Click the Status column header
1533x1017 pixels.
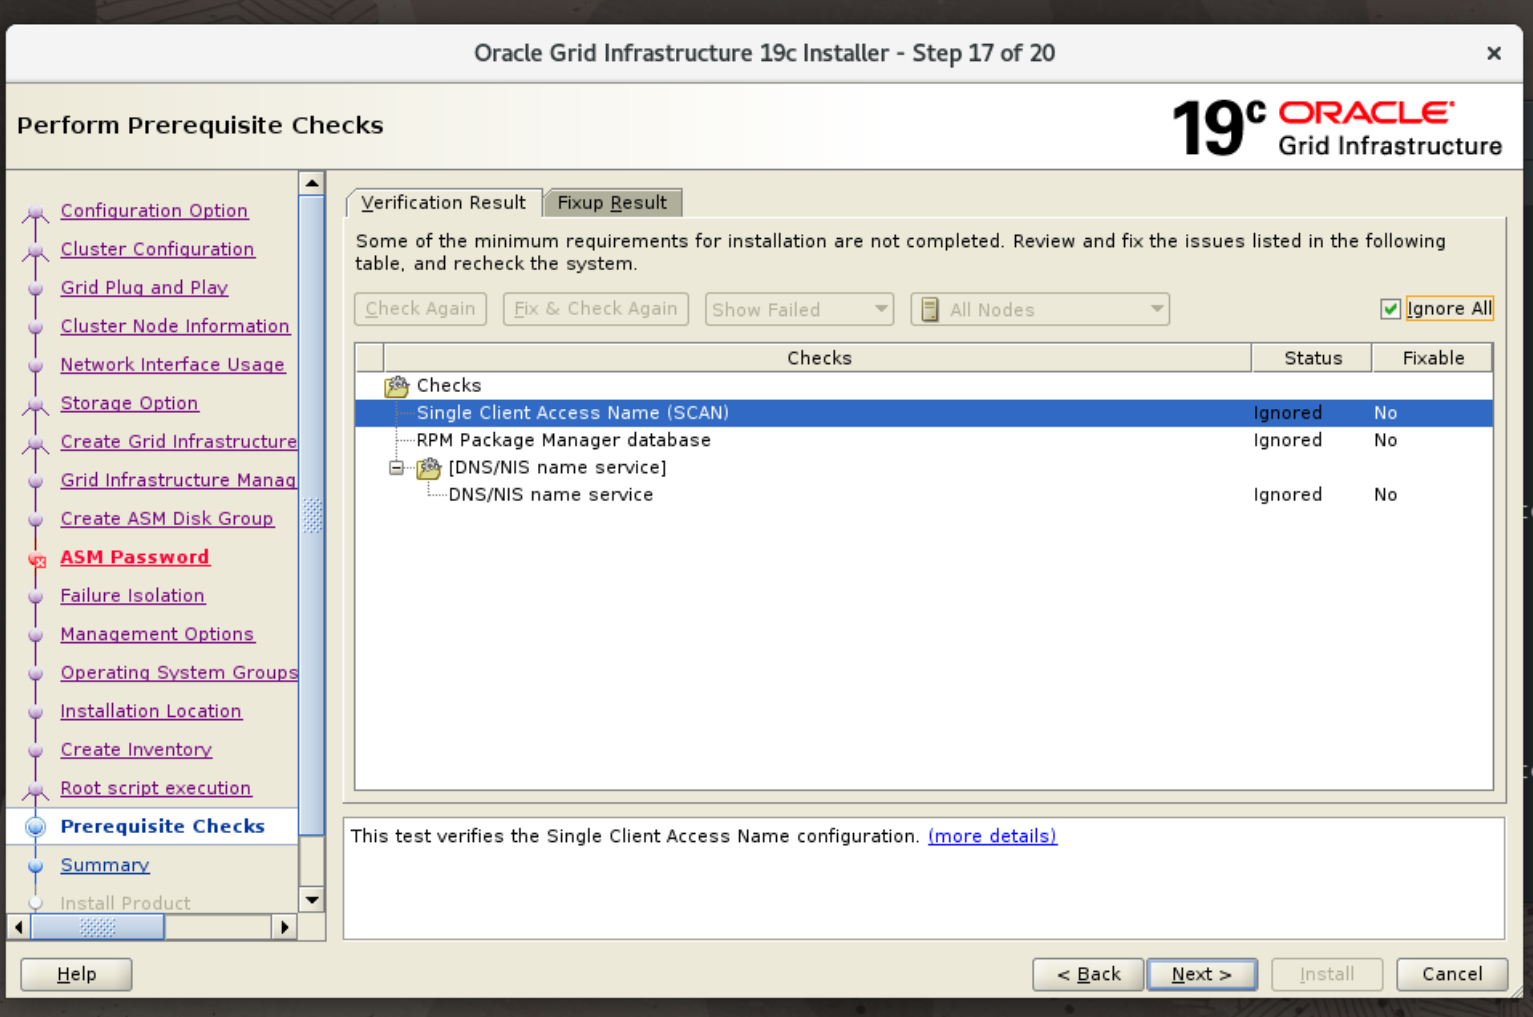point(1312,358)
